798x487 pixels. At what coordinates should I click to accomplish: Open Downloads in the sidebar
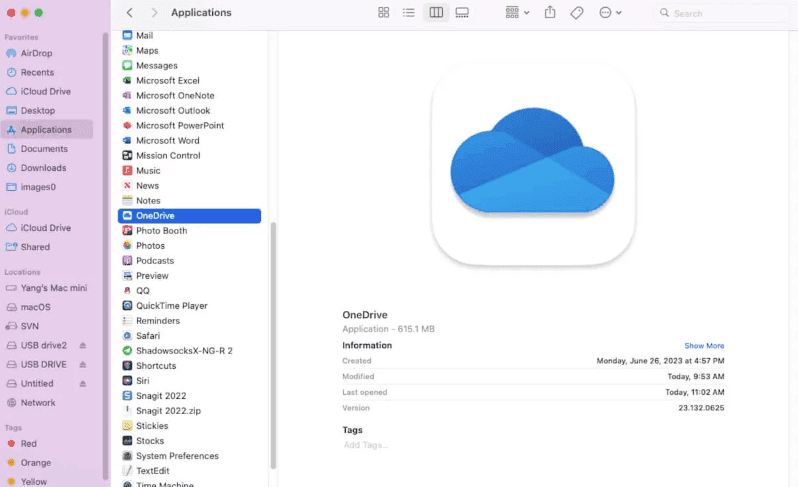(x=43, y=168)
